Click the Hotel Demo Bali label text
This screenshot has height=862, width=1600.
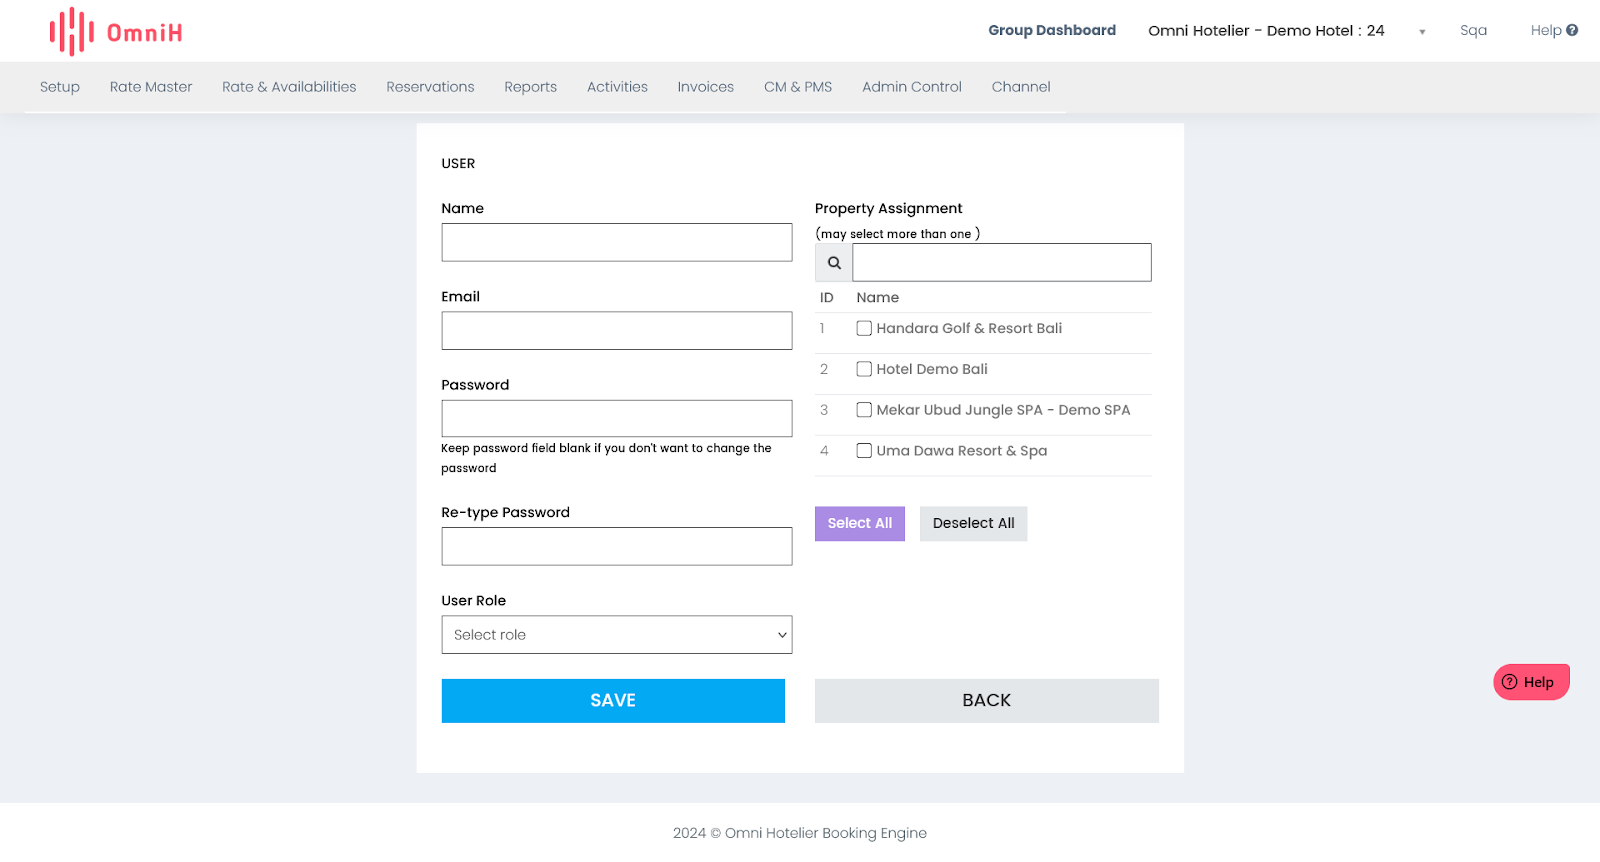(x=932, y=369)
